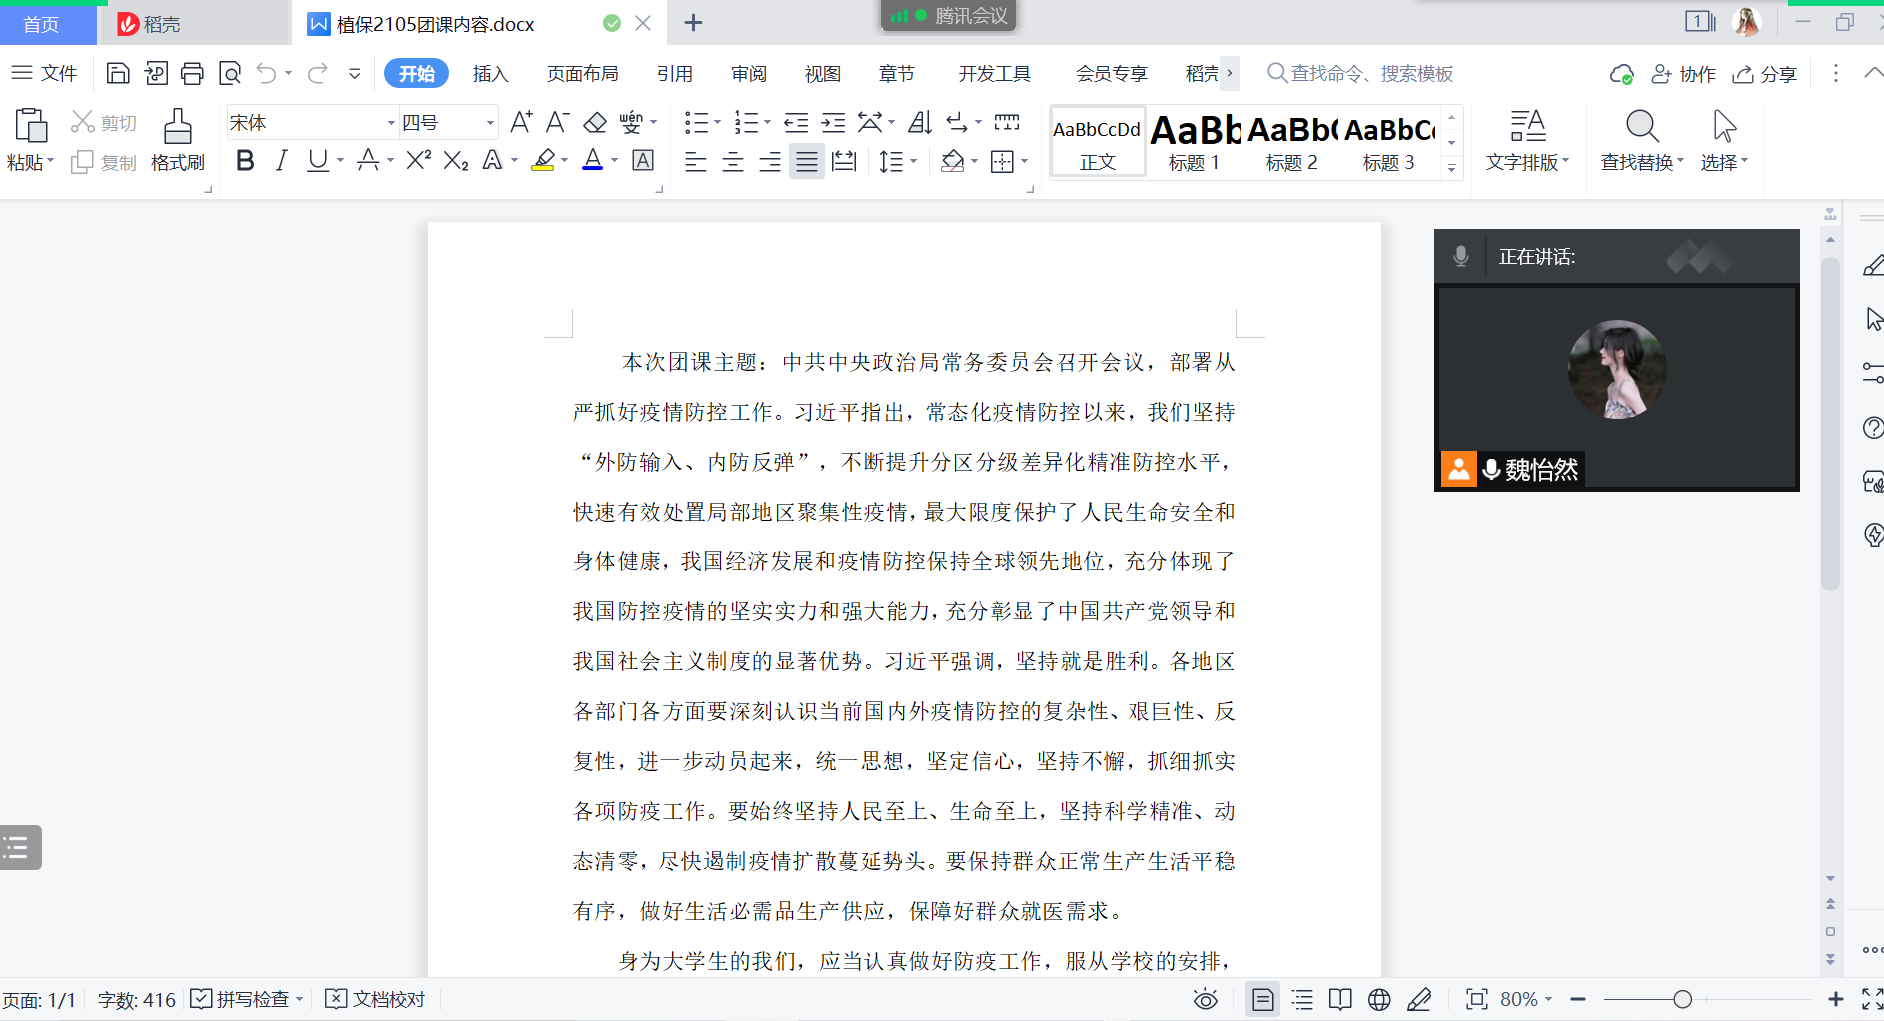The width and height of the screenshot is (1884, 1021).
Task: Click the Share button
Action: (x=1765, y=74)
